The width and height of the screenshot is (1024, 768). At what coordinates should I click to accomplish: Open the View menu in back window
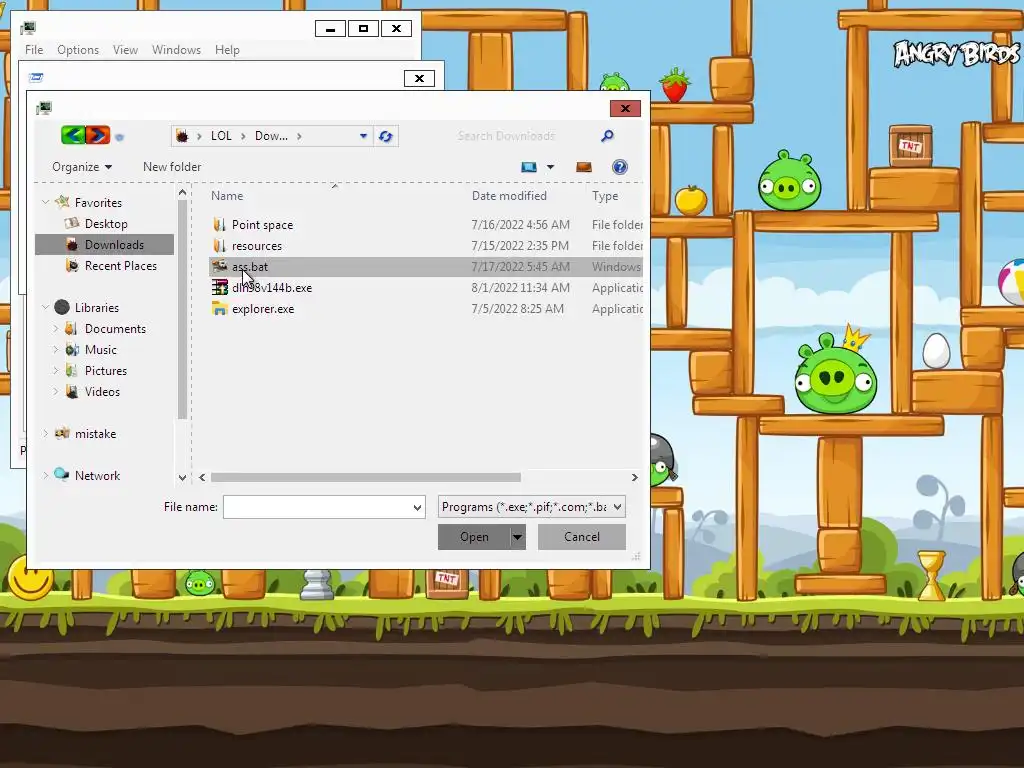click(x=125, y=50)
